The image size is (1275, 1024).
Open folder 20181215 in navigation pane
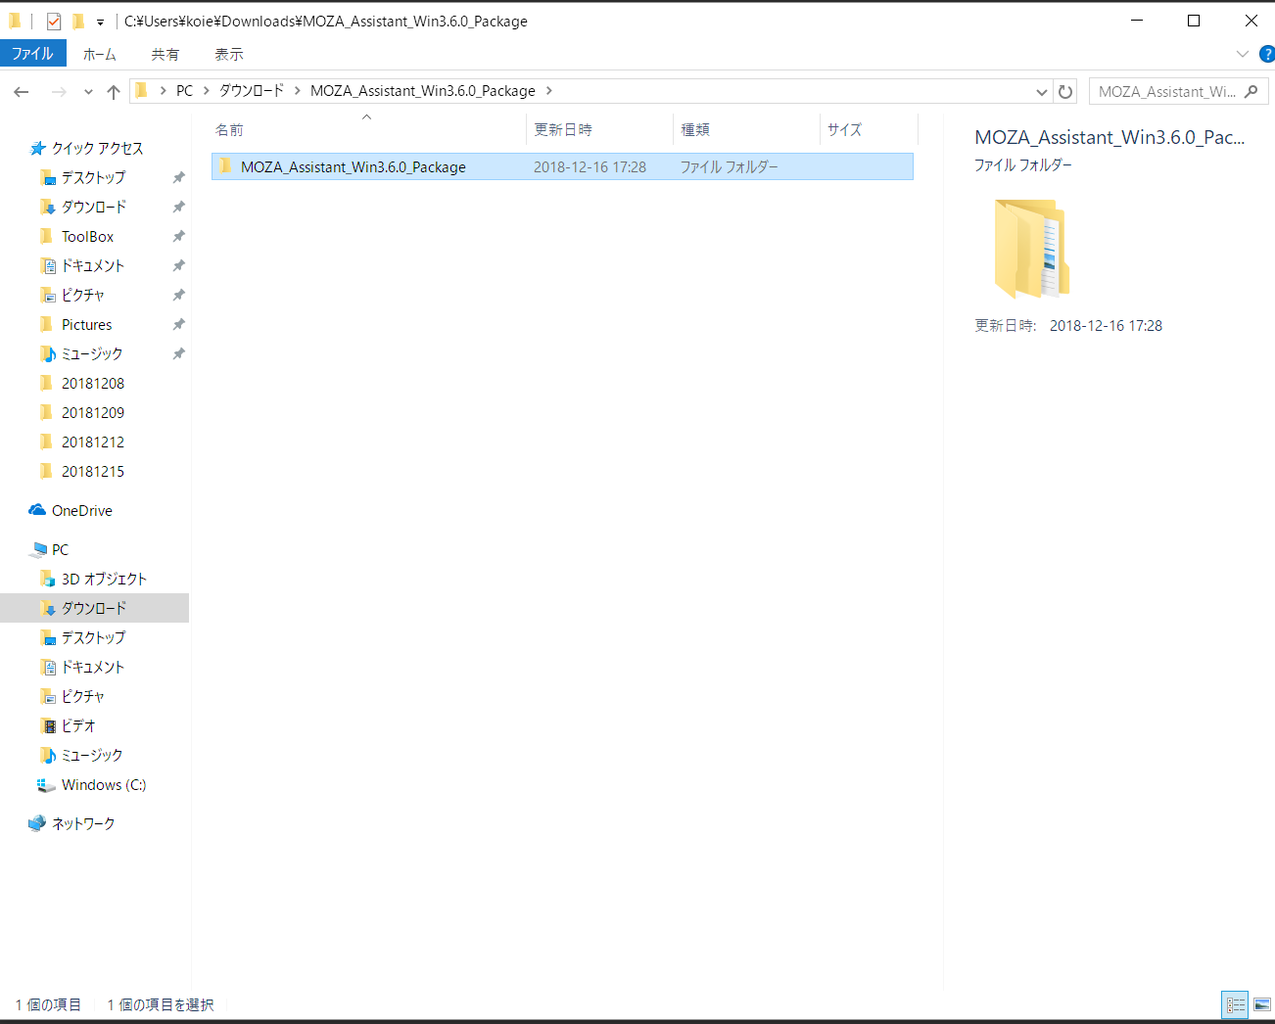click(93, 471)
